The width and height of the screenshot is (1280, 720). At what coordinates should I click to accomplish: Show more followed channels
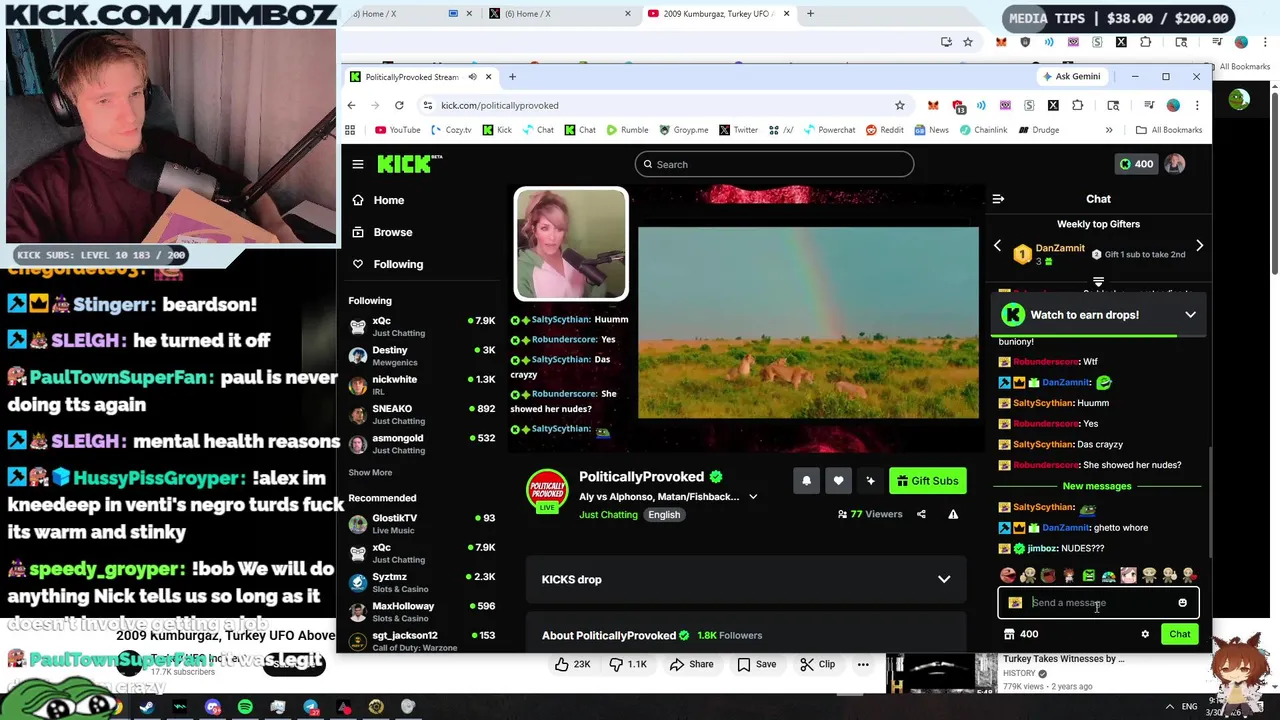[x=370, y=472]
